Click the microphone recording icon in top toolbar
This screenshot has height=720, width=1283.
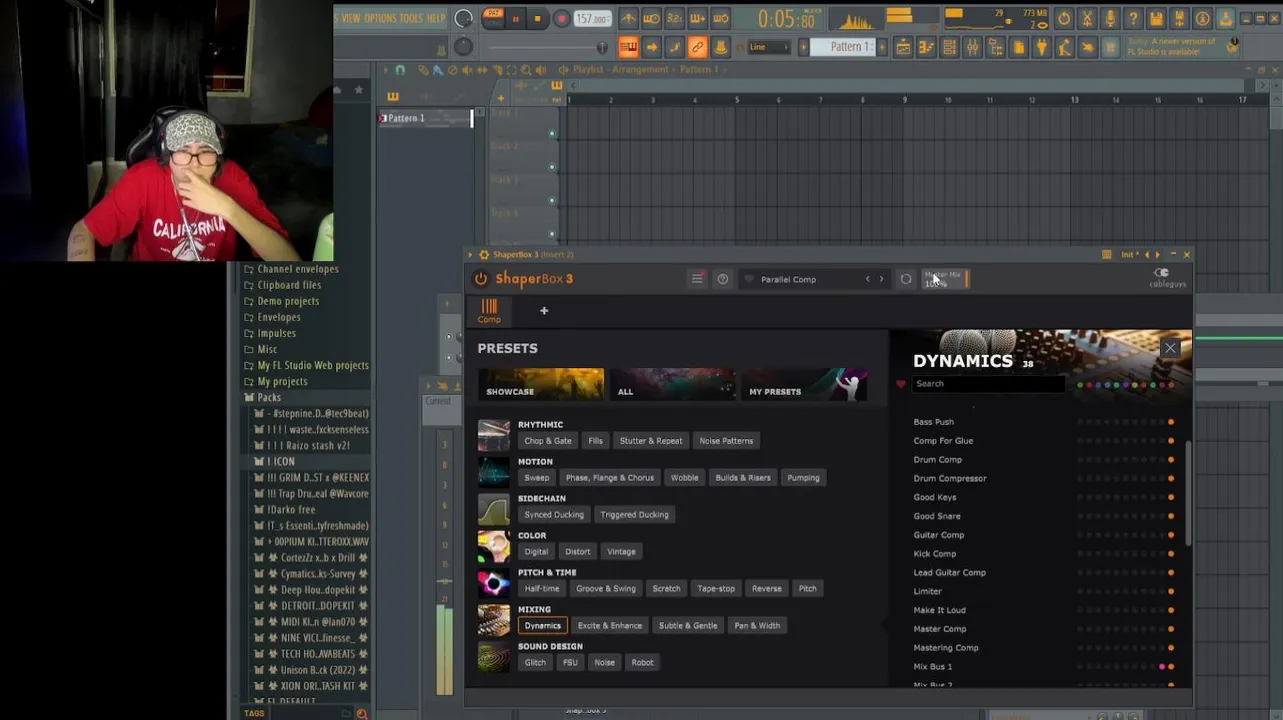tap(1110, 19)
